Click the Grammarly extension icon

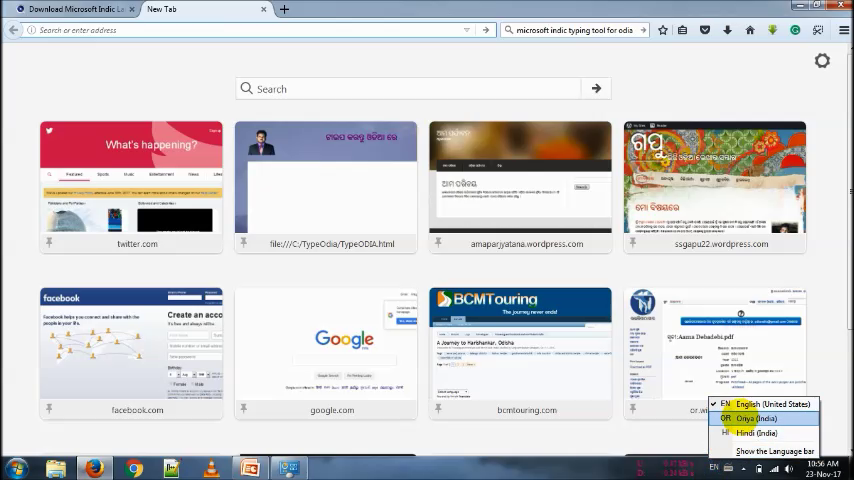(795, 30)
